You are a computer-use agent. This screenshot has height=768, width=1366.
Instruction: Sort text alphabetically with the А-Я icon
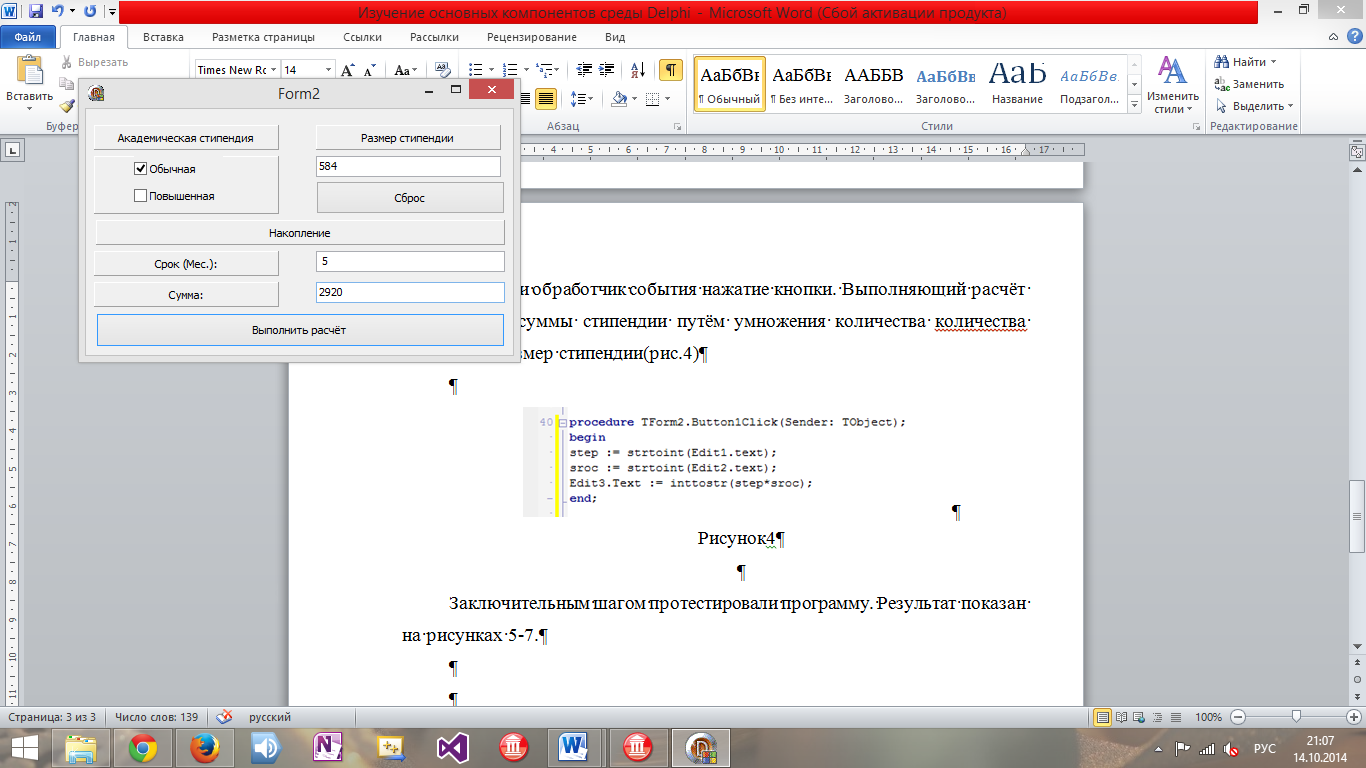coord(636,70)
